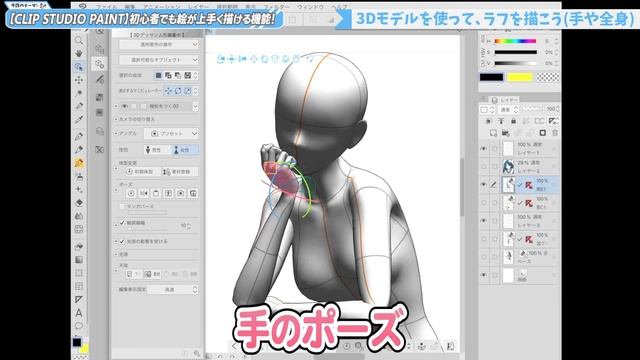Click the first floor button under 天地
The height and width of the screenshot is (360, 640).
[x=133, y=274]
